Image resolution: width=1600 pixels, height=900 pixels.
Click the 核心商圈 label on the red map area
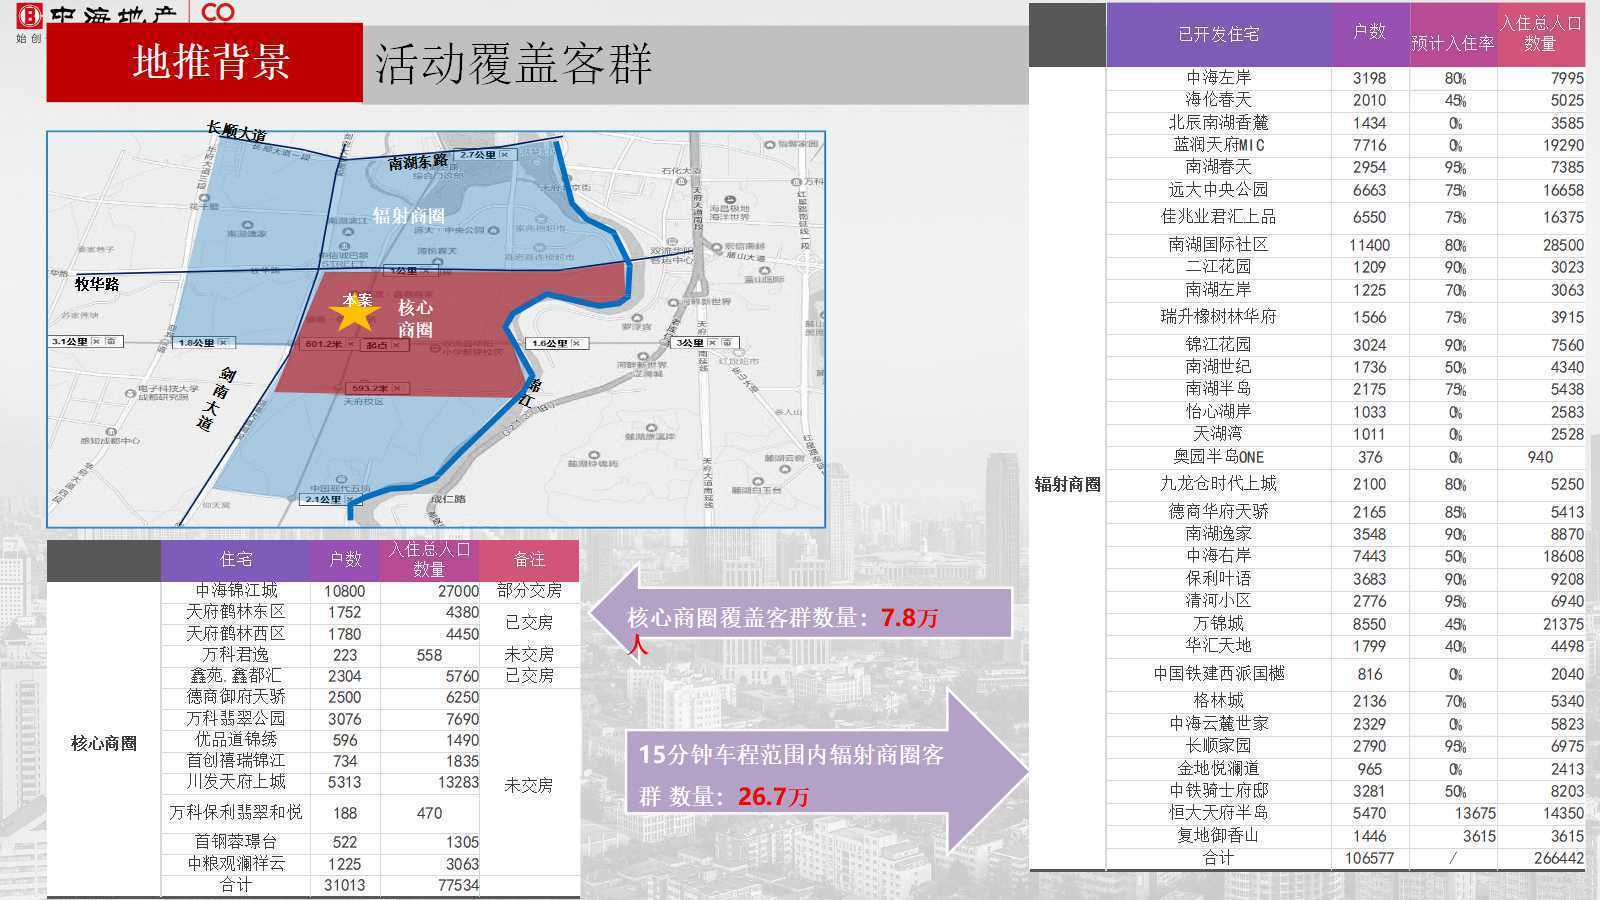(x=415, y=319)
